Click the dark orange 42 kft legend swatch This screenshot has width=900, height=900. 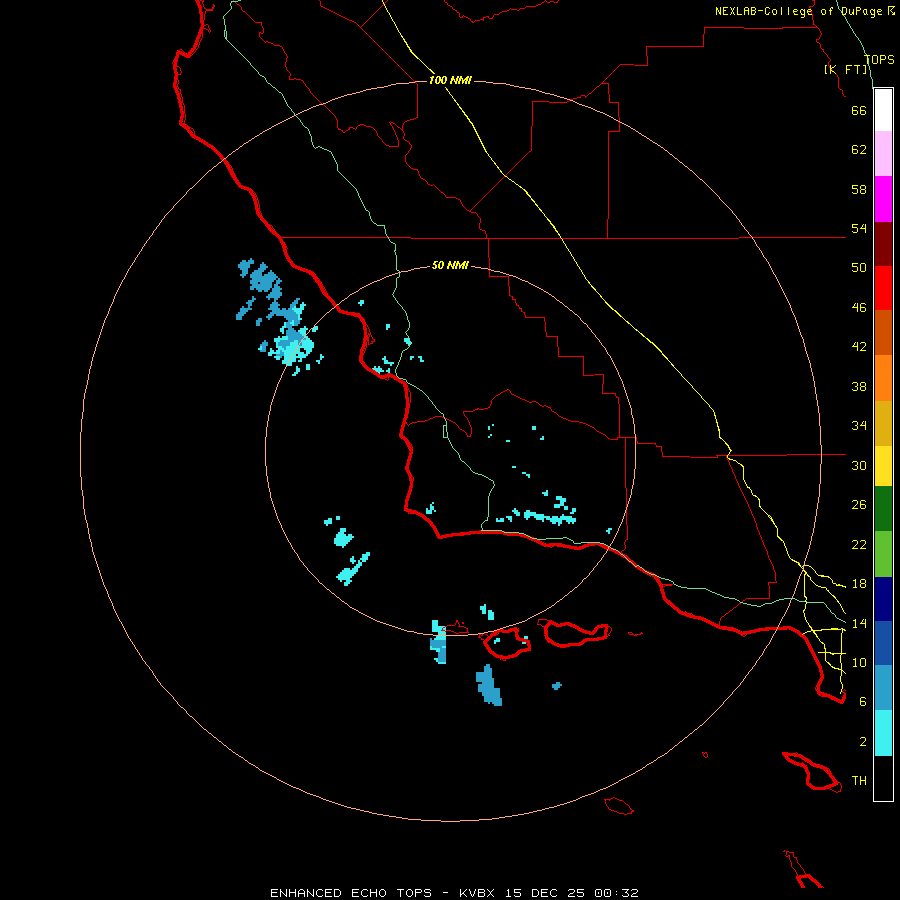pos(883,333)
